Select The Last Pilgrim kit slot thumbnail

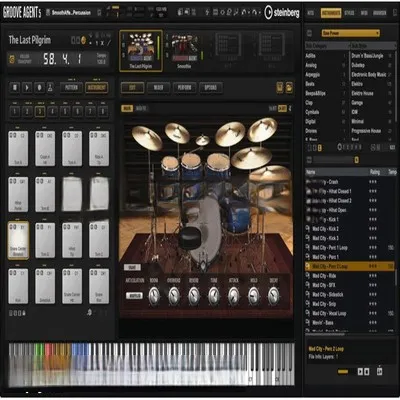click(x=141, y=51)
